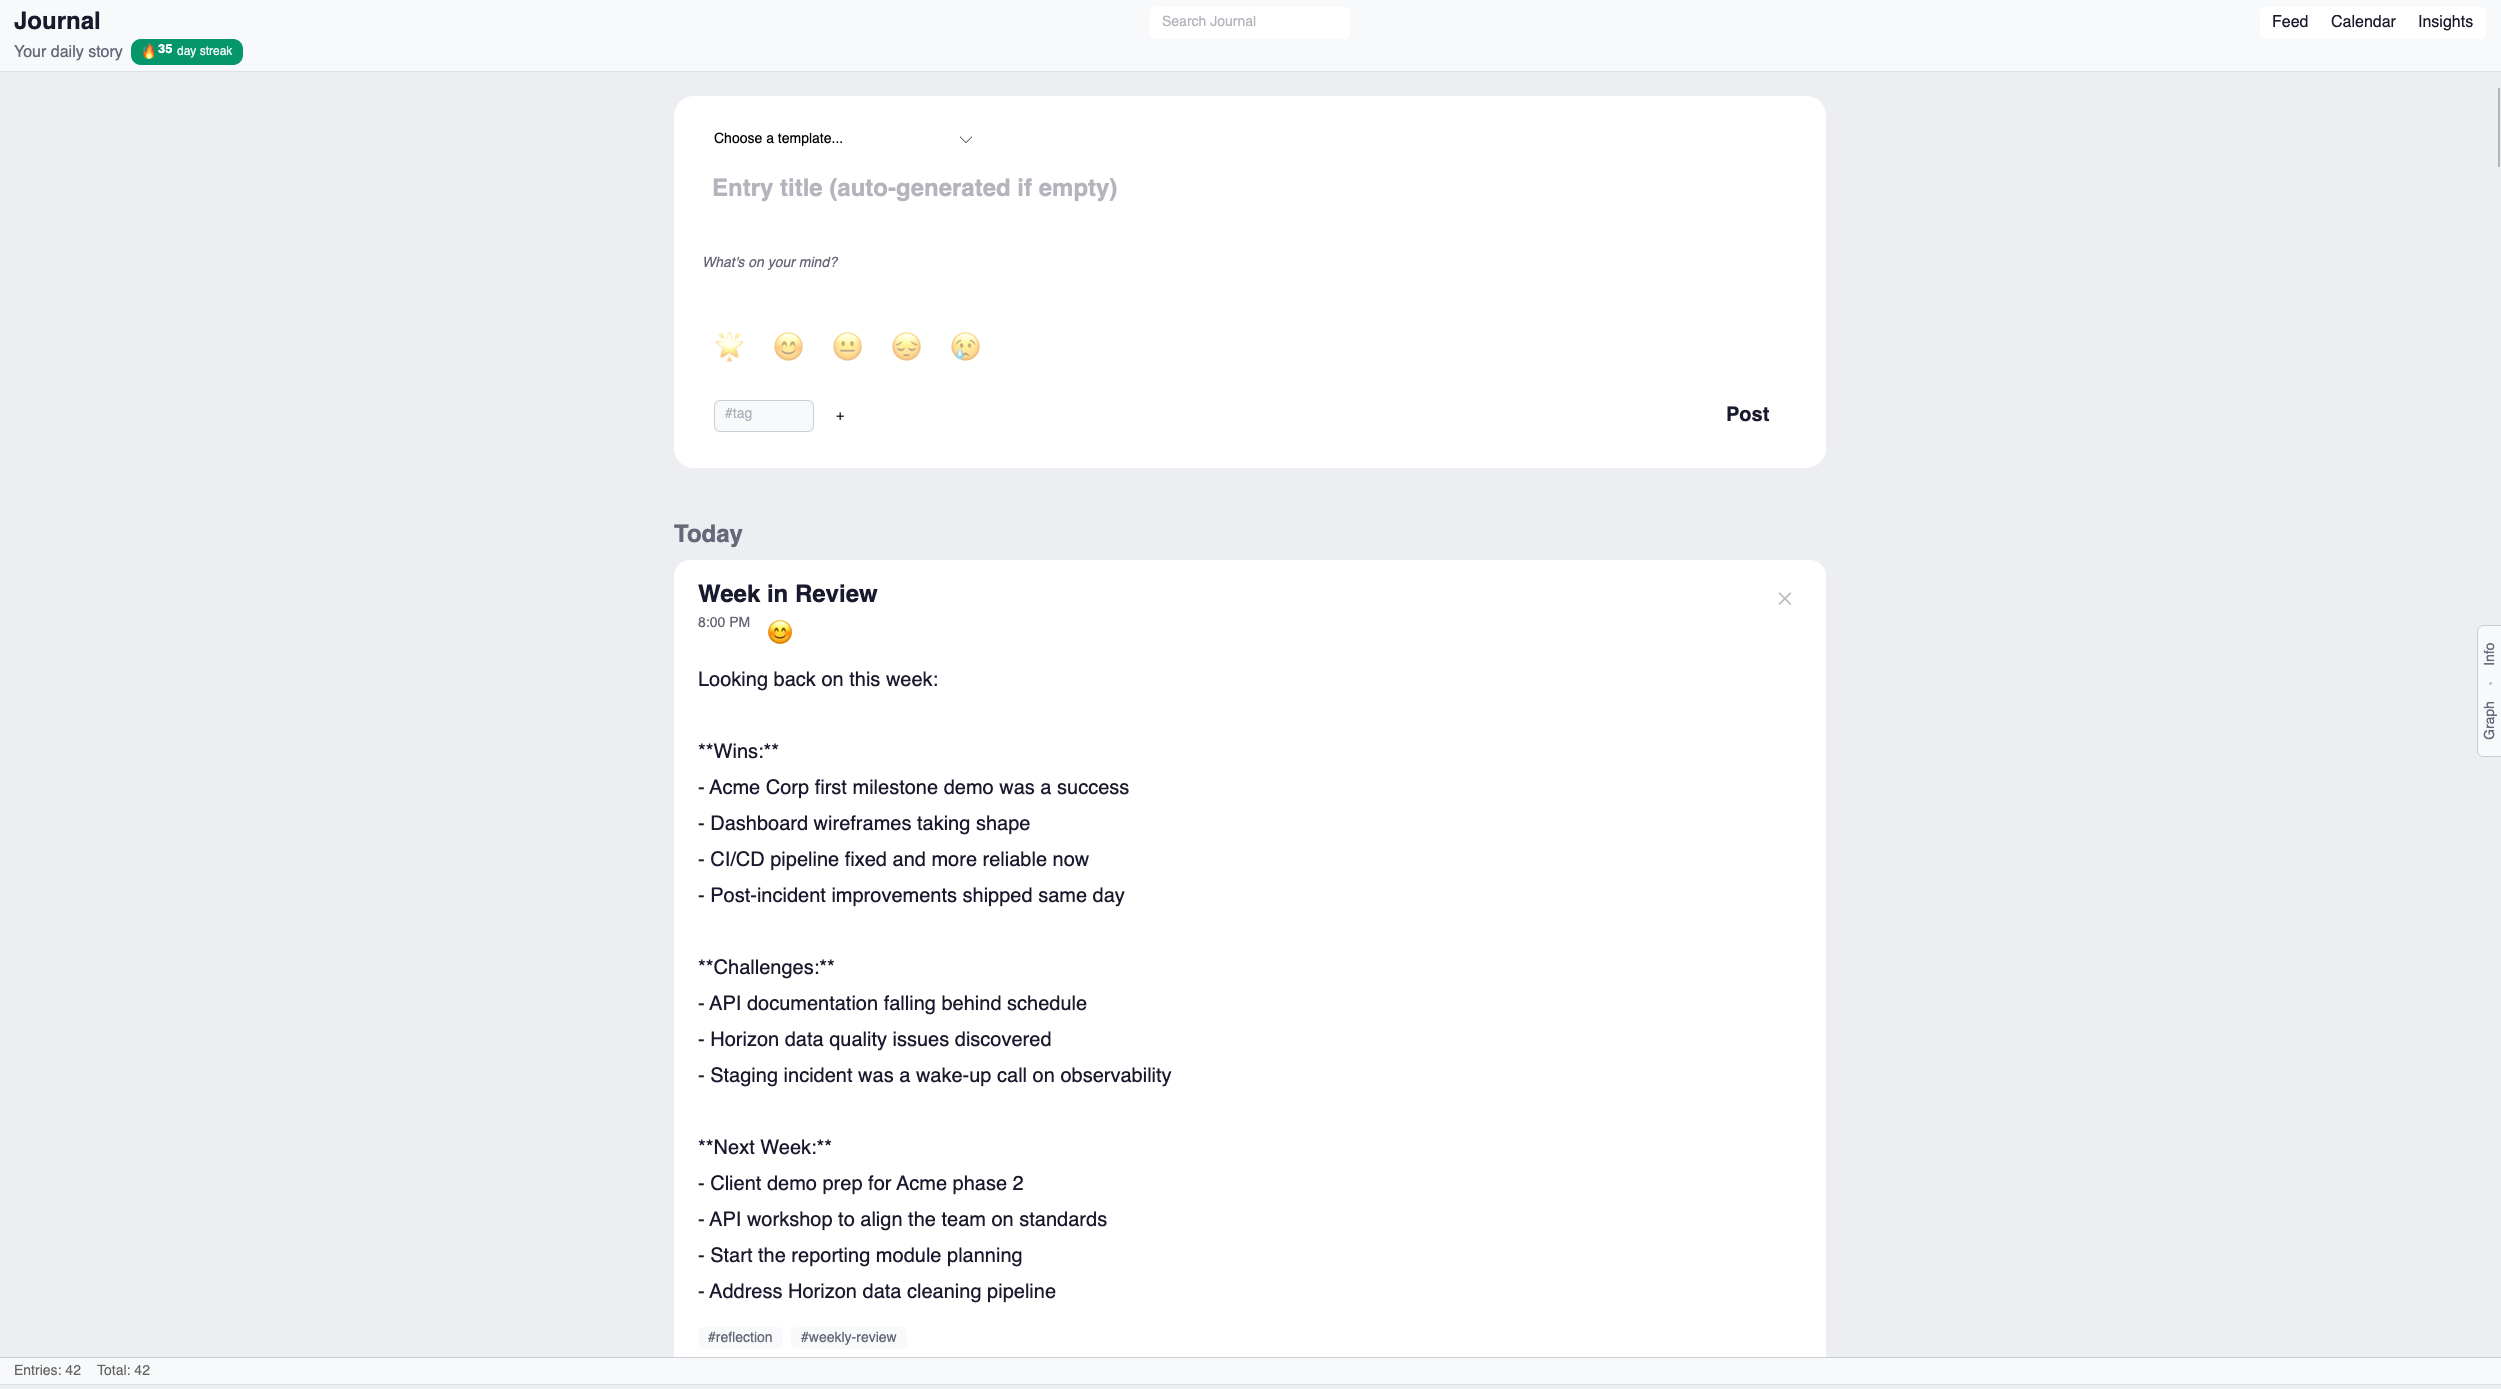
Task: Open the Info side panel
Action: pyautogui.click(x=2487, y=653)
